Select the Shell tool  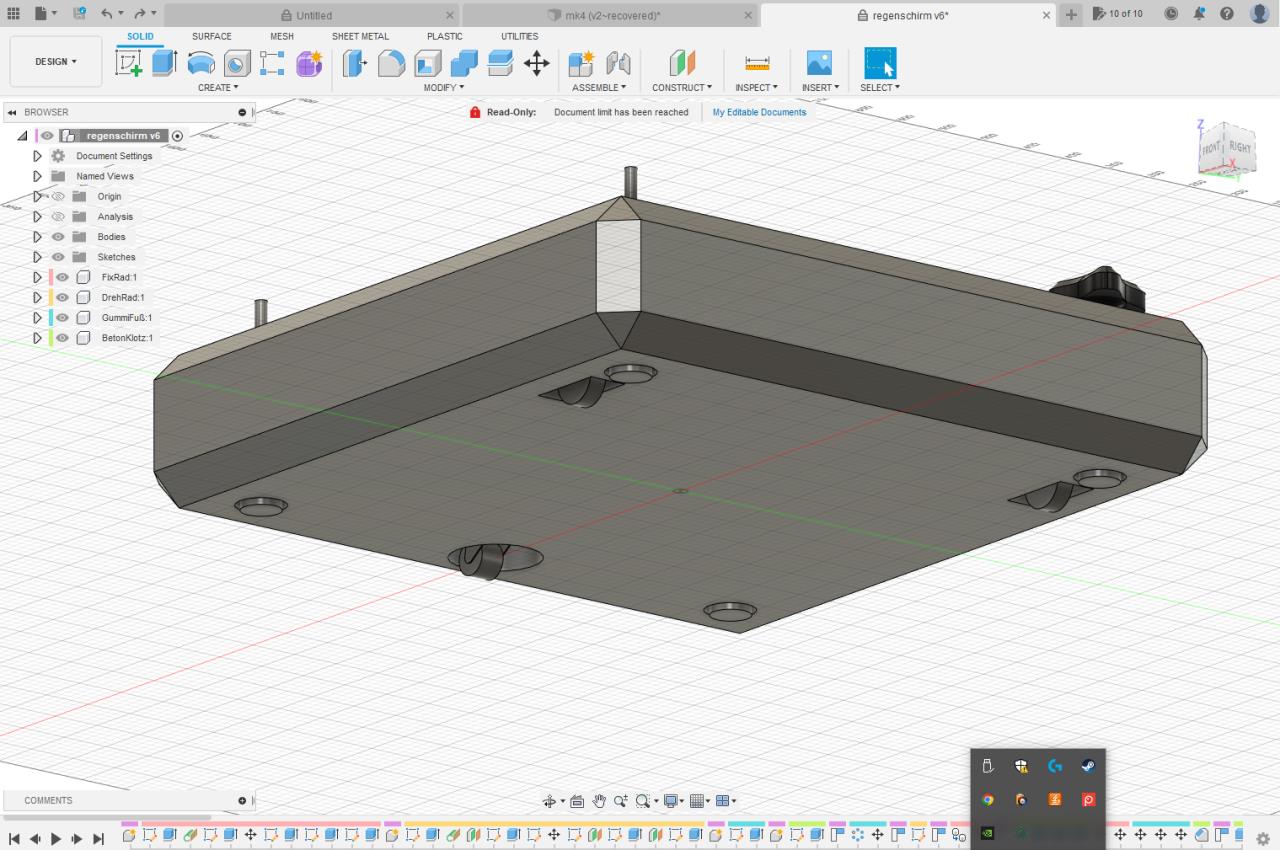point(428,64)
